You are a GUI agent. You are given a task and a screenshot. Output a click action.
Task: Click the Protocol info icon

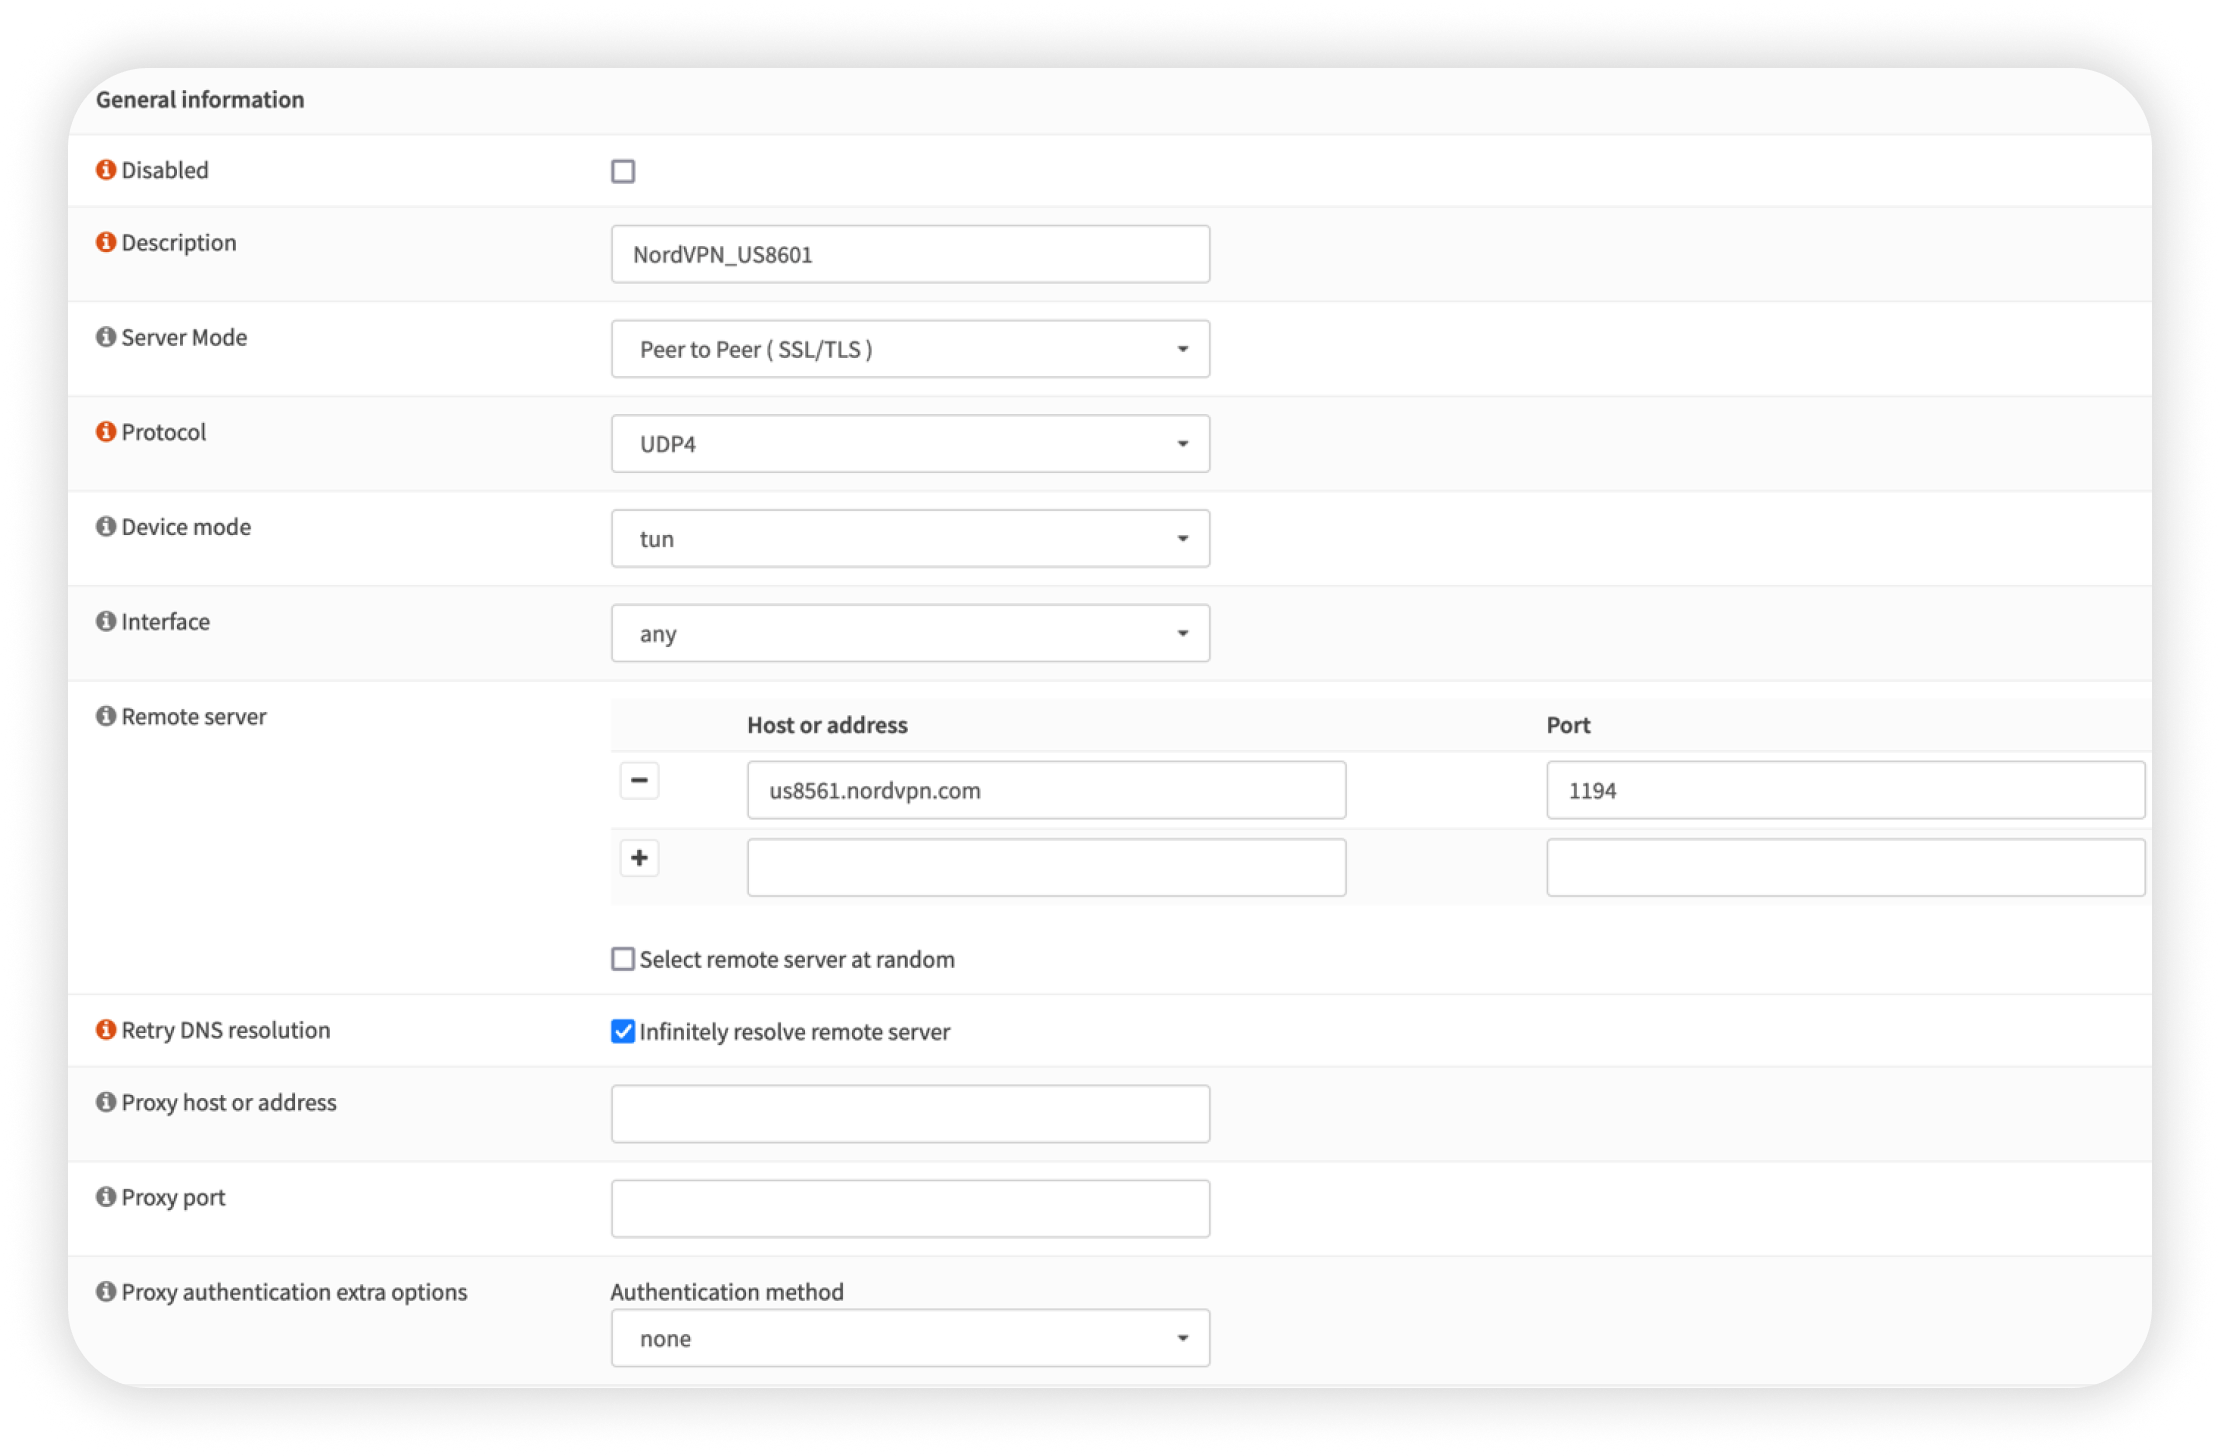click(106, 432)
